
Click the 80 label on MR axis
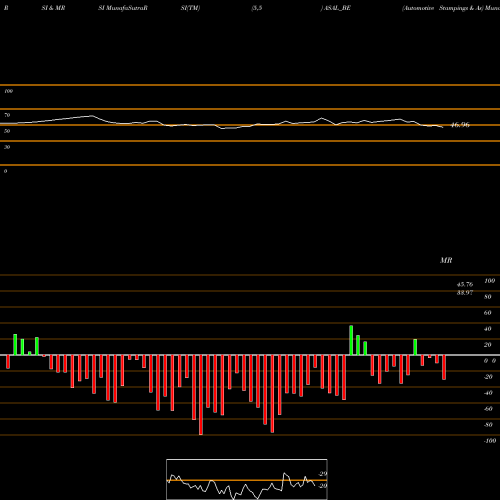click(x=488, y=297)
